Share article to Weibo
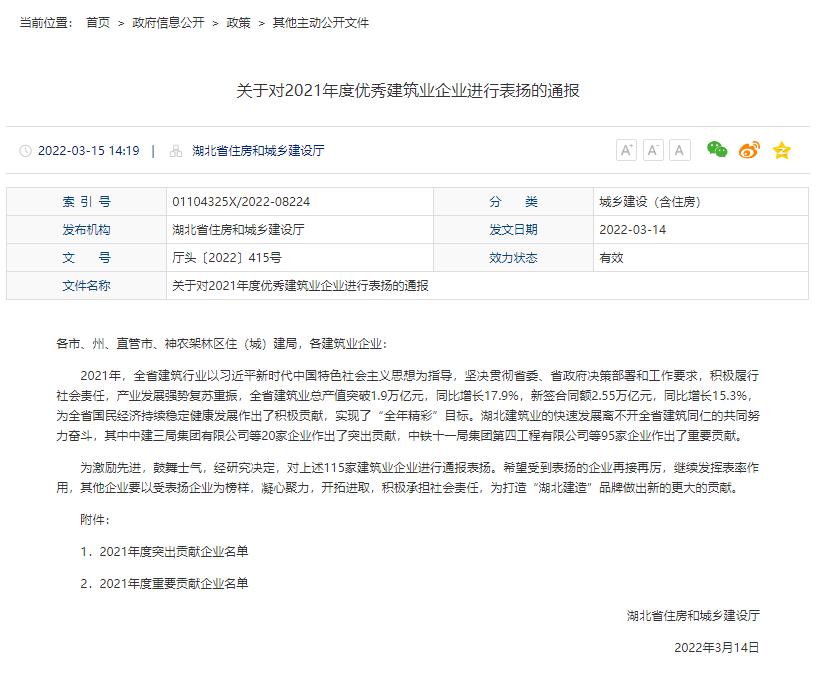 pos(749,150)
